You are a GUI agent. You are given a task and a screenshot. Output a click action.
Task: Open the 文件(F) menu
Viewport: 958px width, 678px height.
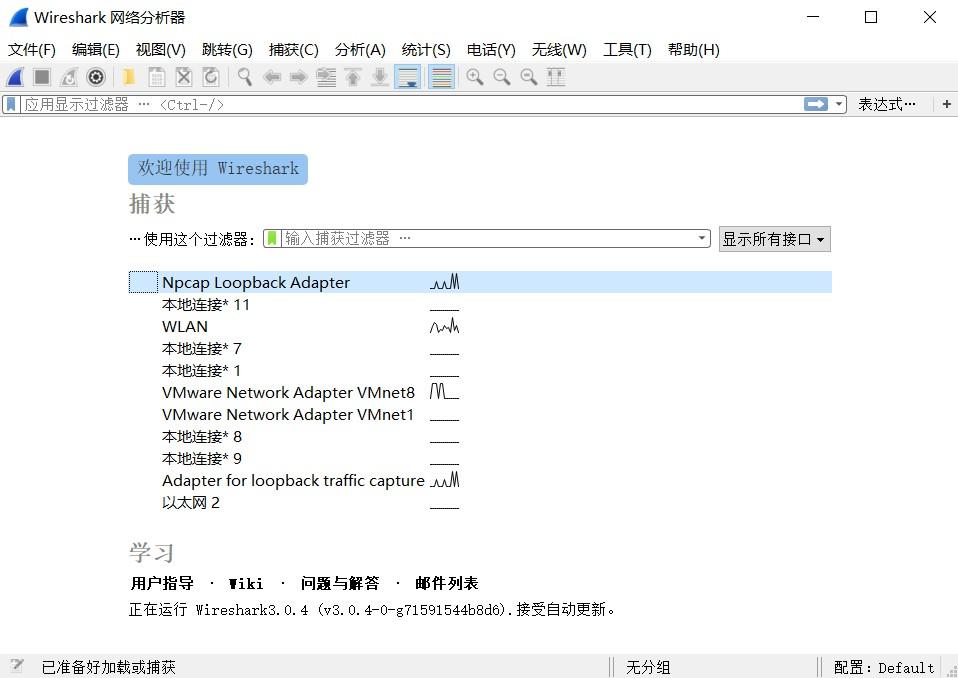click(x=32, y=49)
